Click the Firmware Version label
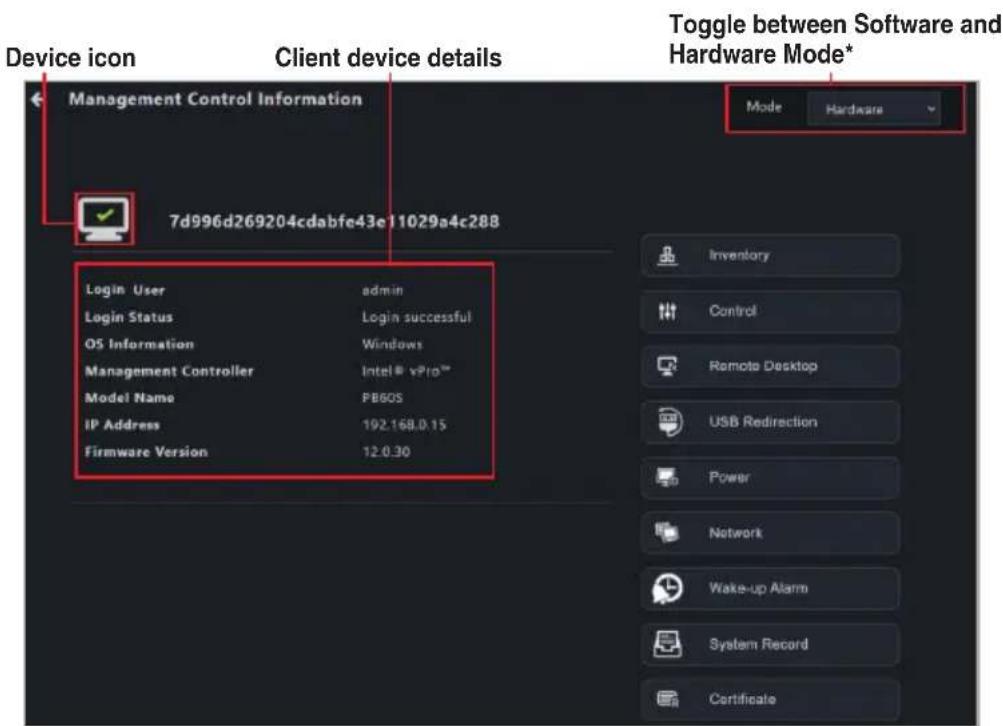 coord(146,452)
